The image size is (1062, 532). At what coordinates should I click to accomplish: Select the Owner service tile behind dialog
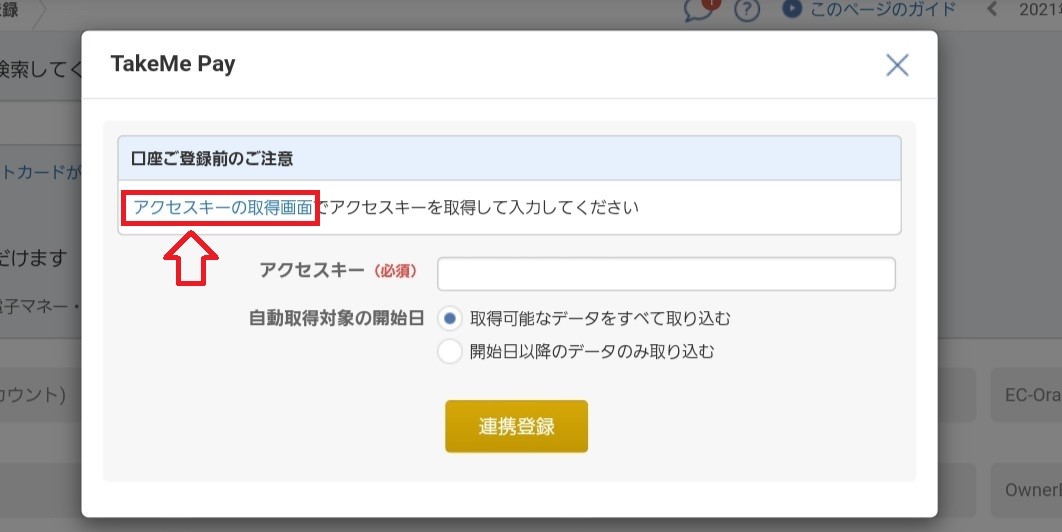coord(1027,490)
